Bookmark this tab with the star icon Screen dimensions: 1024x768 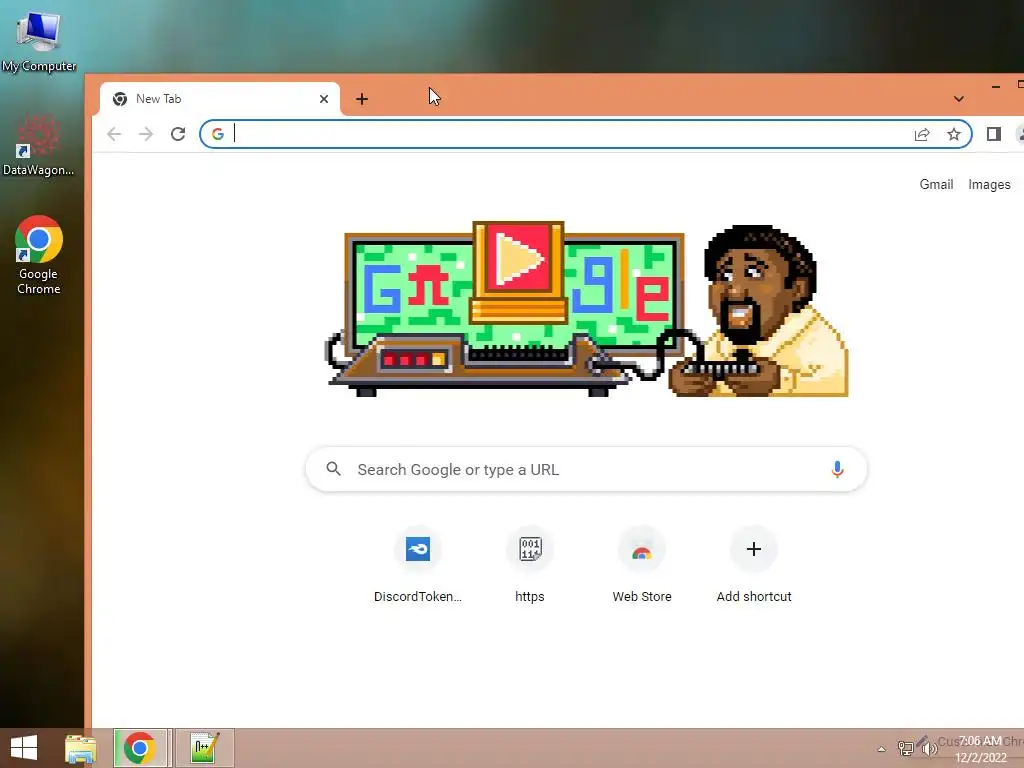pyautogui.click(x=953, y=135)
